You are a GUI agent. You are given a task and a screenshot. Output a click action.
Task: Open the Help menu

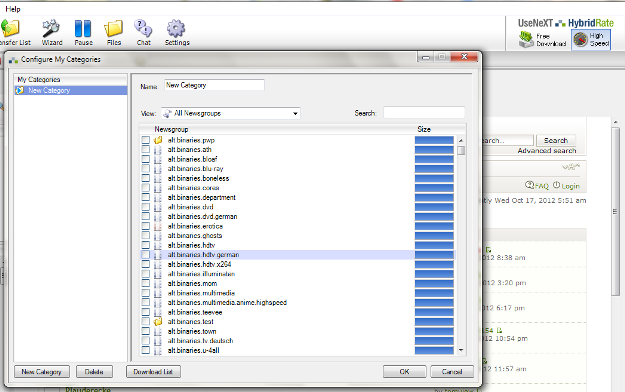pyautogui.click(x=13, y=9)
